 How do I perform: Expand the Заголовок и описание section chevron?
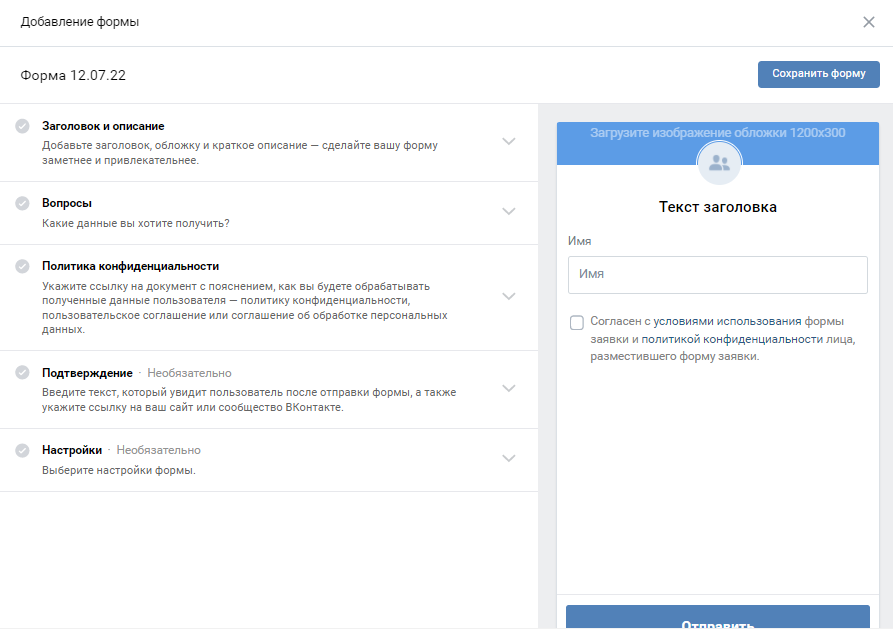point(508,142)
